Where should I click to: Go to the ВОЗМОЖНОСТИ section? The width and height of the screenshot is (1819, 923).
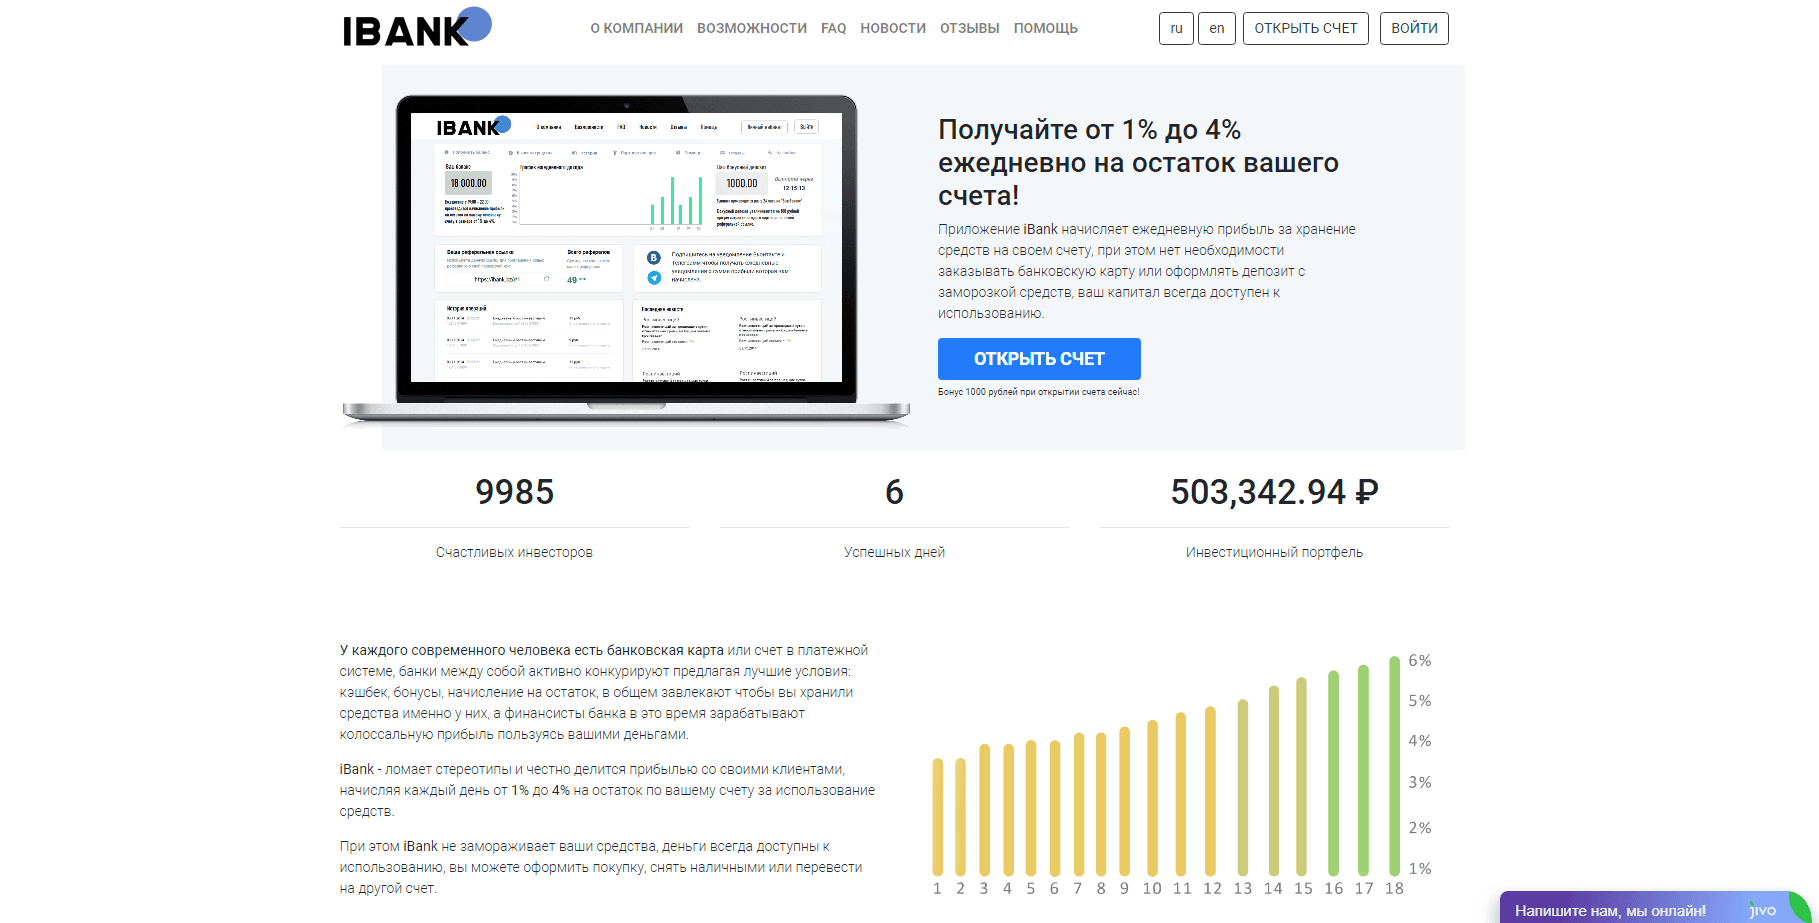click(751, 28)
